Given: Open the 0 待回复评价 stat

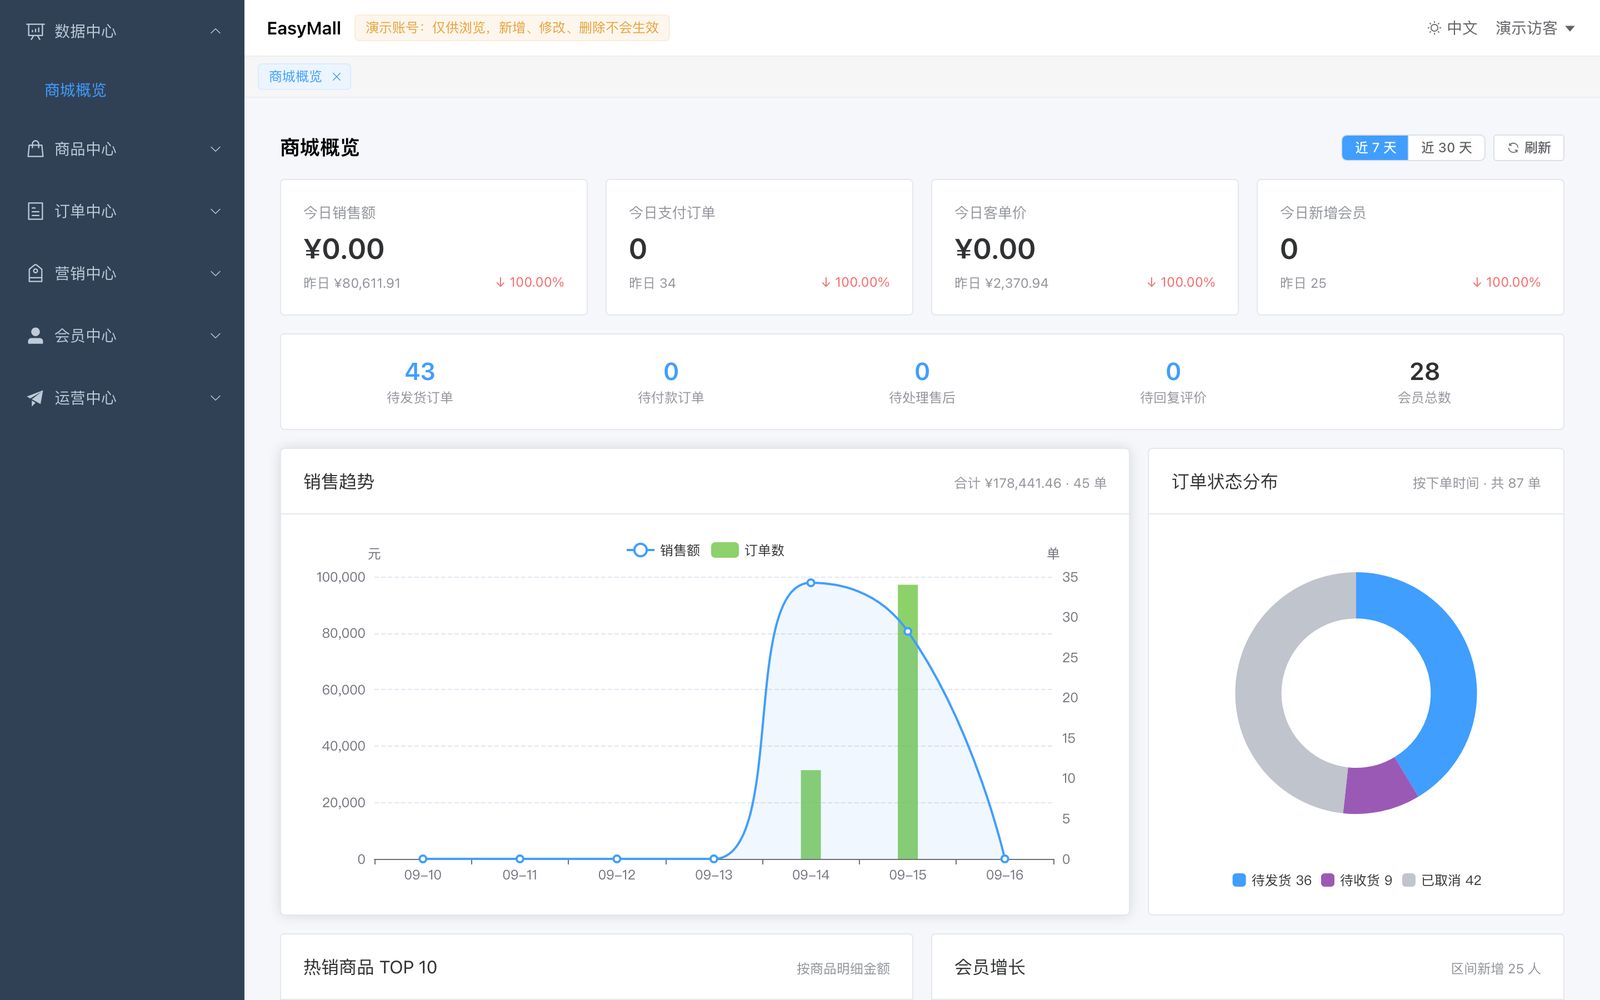Looking at the screenshot, I should click(1173, 382).
